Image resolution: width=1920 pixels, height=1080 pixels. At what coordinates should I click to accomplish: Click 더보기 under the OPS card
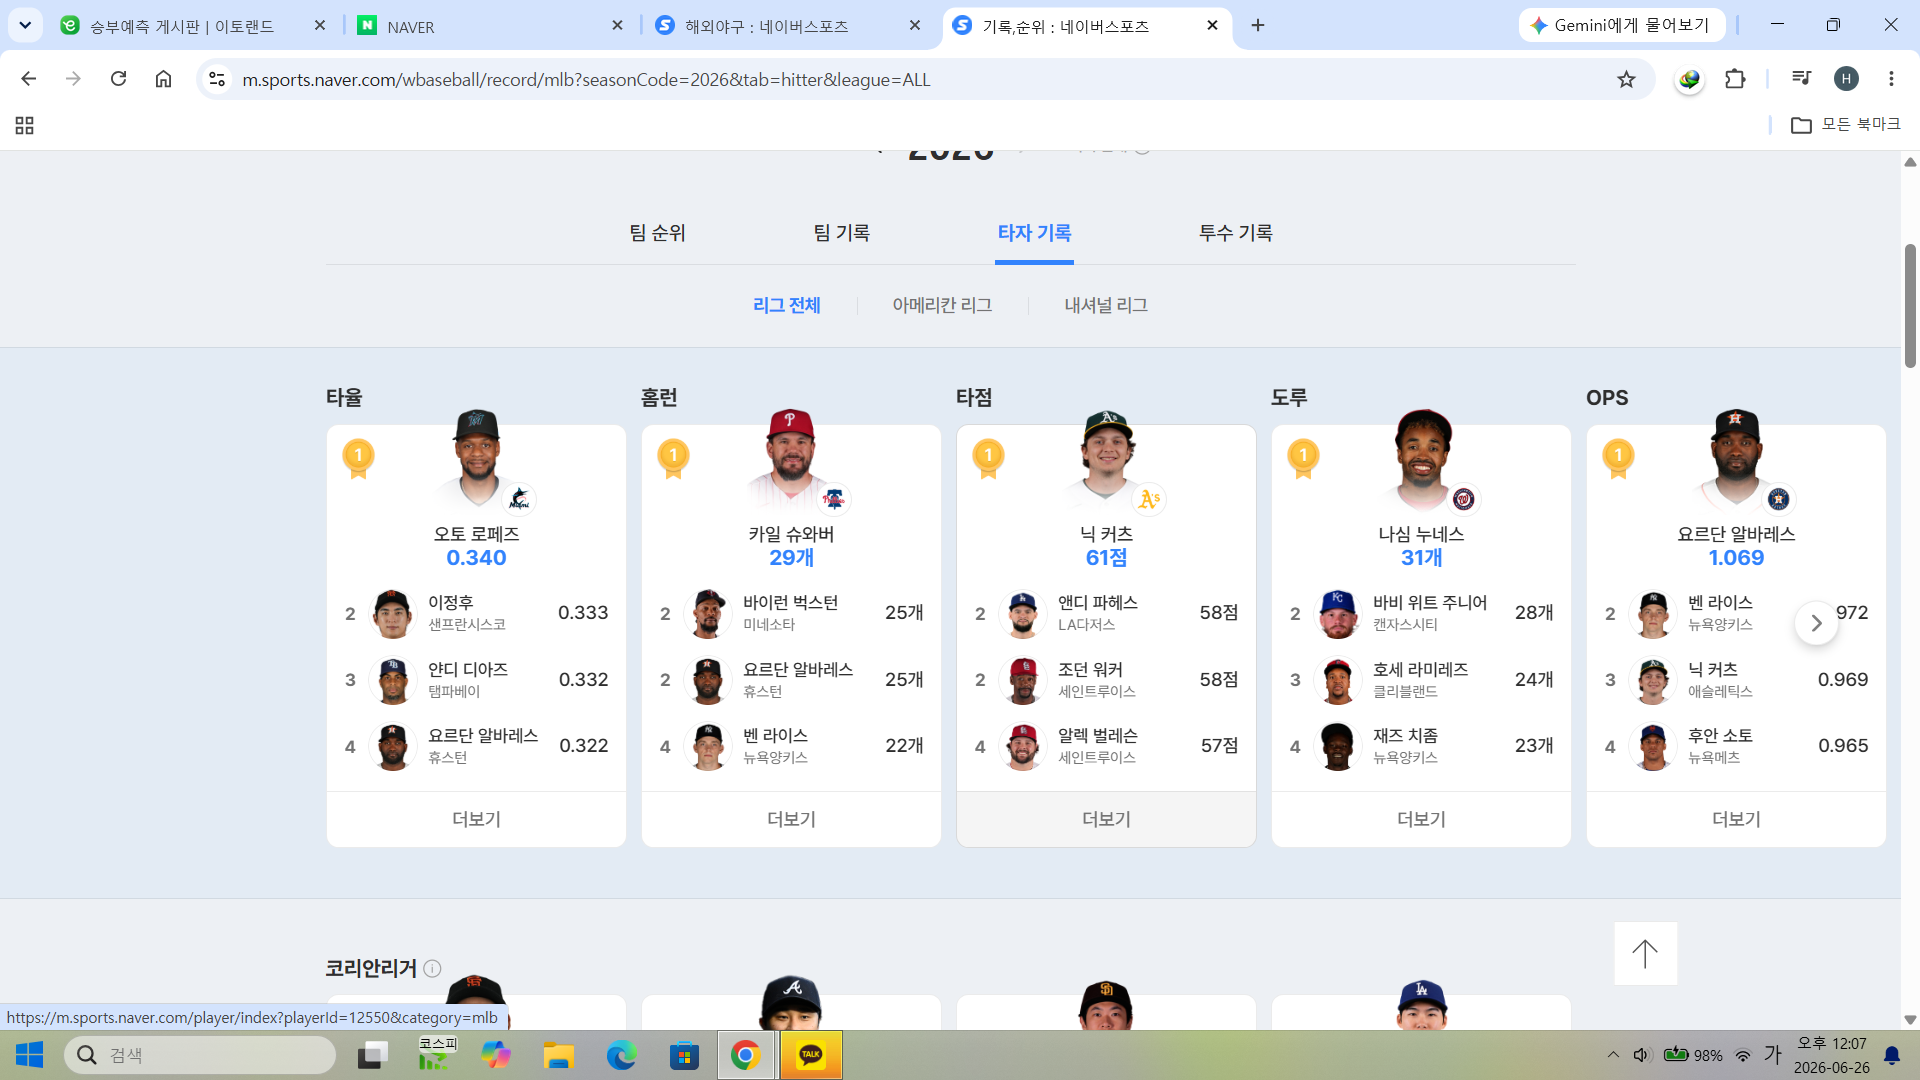point(1736,819)
